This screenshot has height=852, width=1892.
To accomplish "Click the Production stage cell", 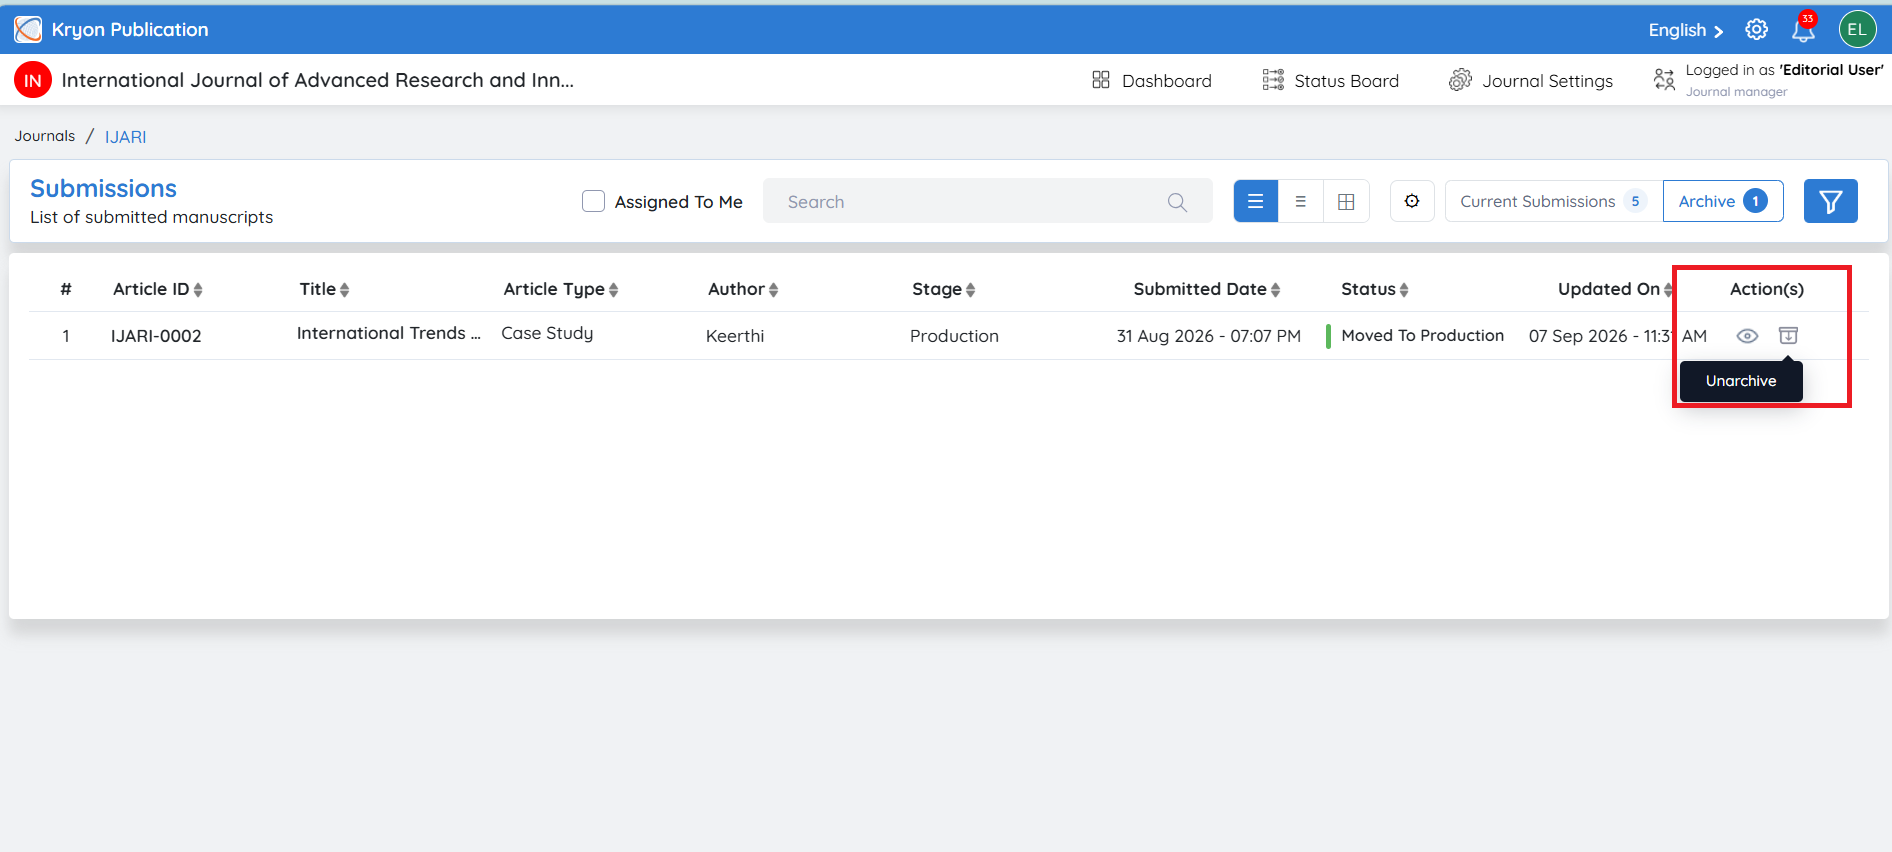I will tap(954, 336).
